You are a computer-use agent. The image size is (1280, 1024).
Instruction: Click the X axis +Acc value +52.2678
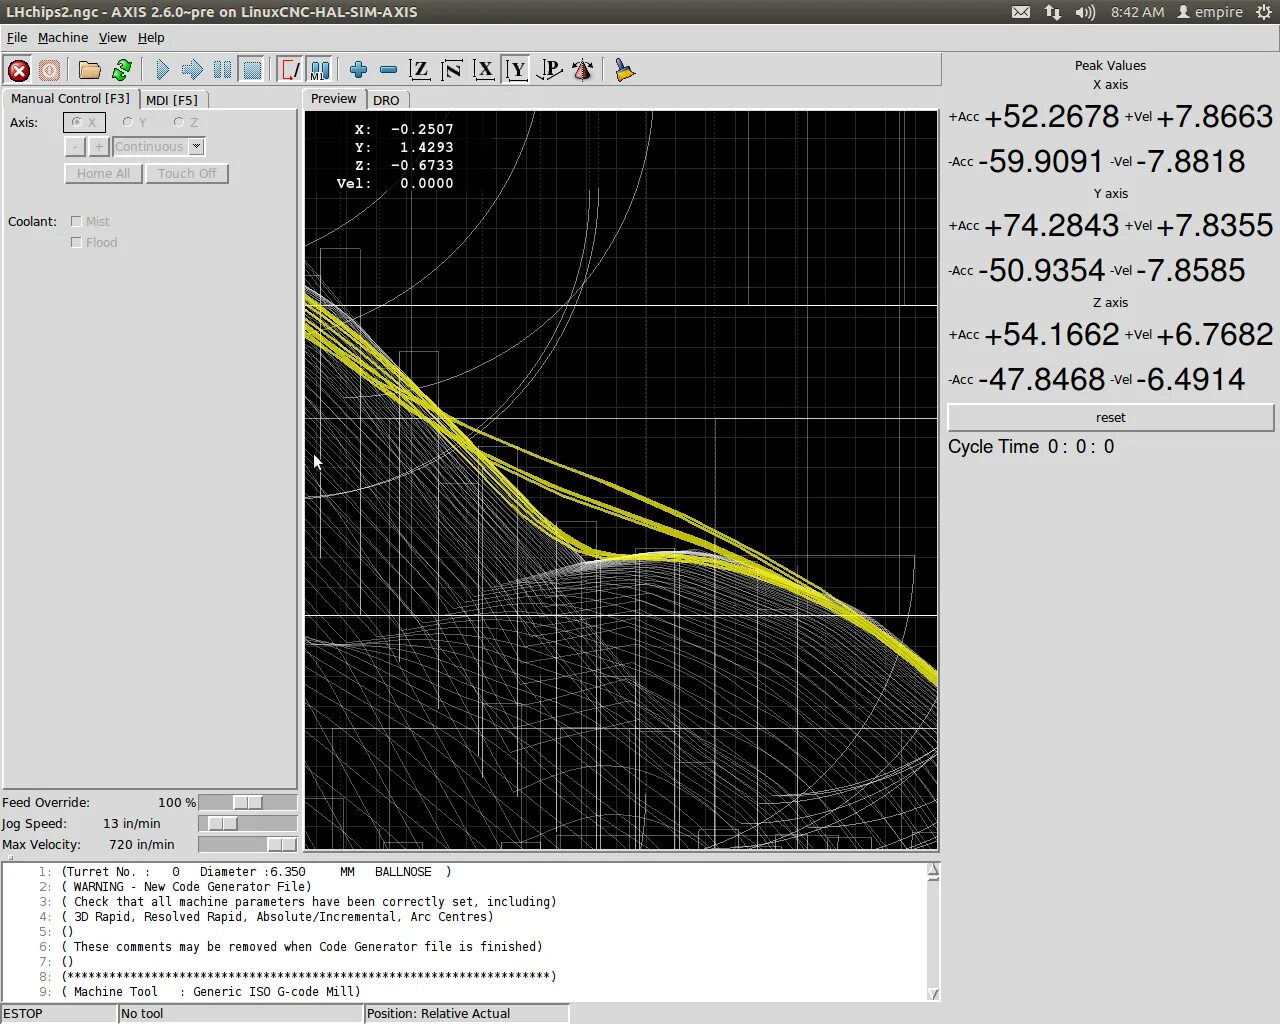[x=1051, y=116]
